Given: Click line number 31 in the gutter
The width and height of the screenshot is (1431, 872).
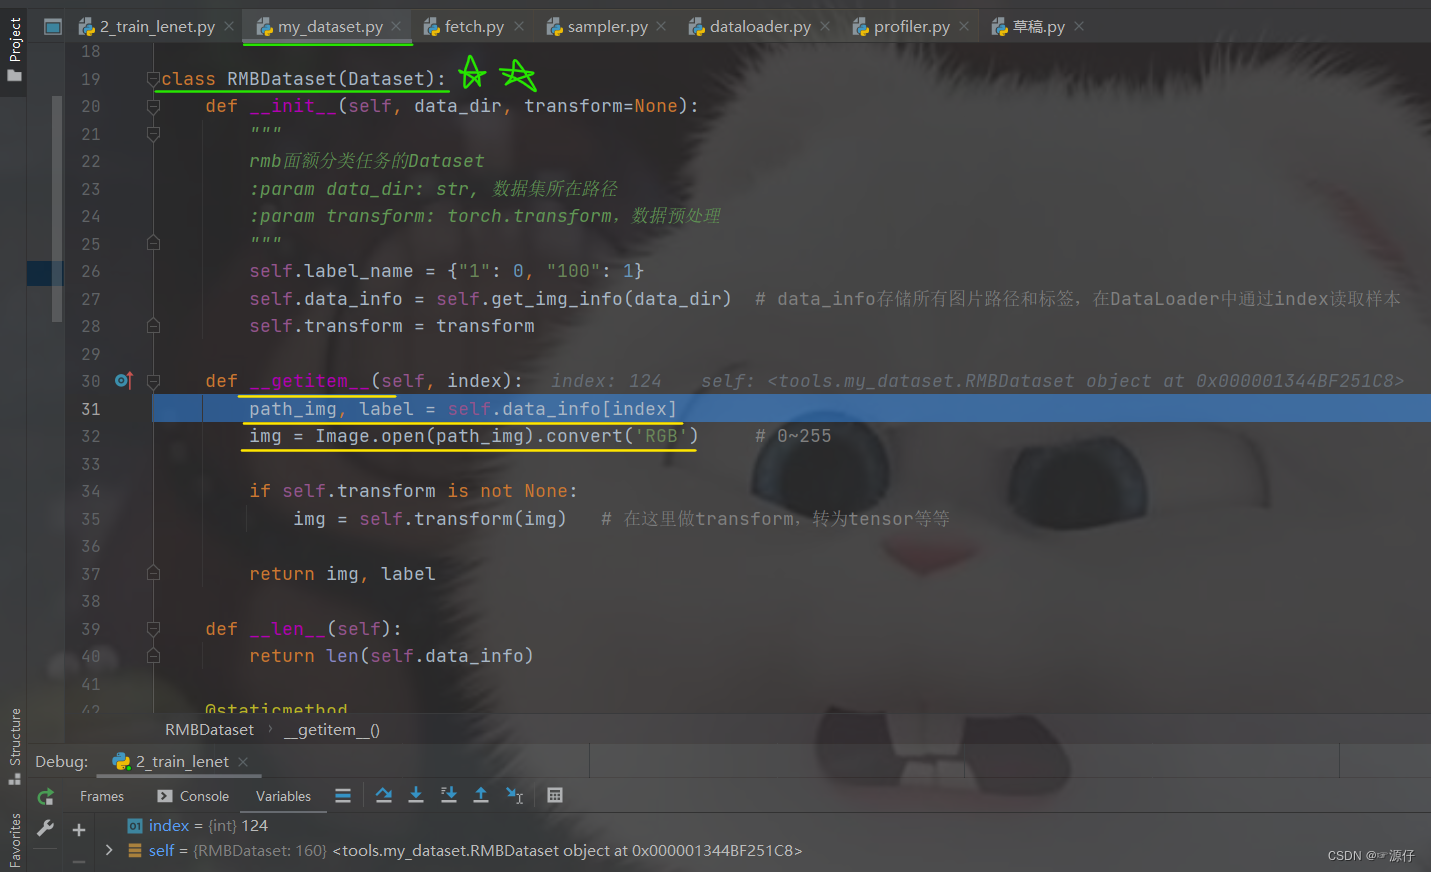Looking at the screenshot, I should [91, 409].
